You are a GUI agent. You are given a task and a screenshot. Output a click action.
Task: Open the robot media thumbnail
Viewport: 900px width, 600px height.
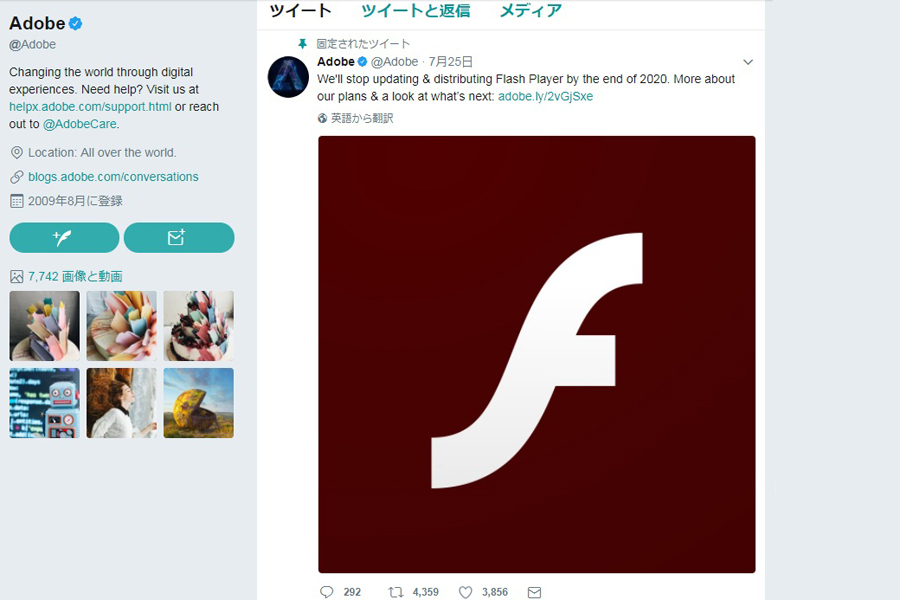tap(44, 403)
